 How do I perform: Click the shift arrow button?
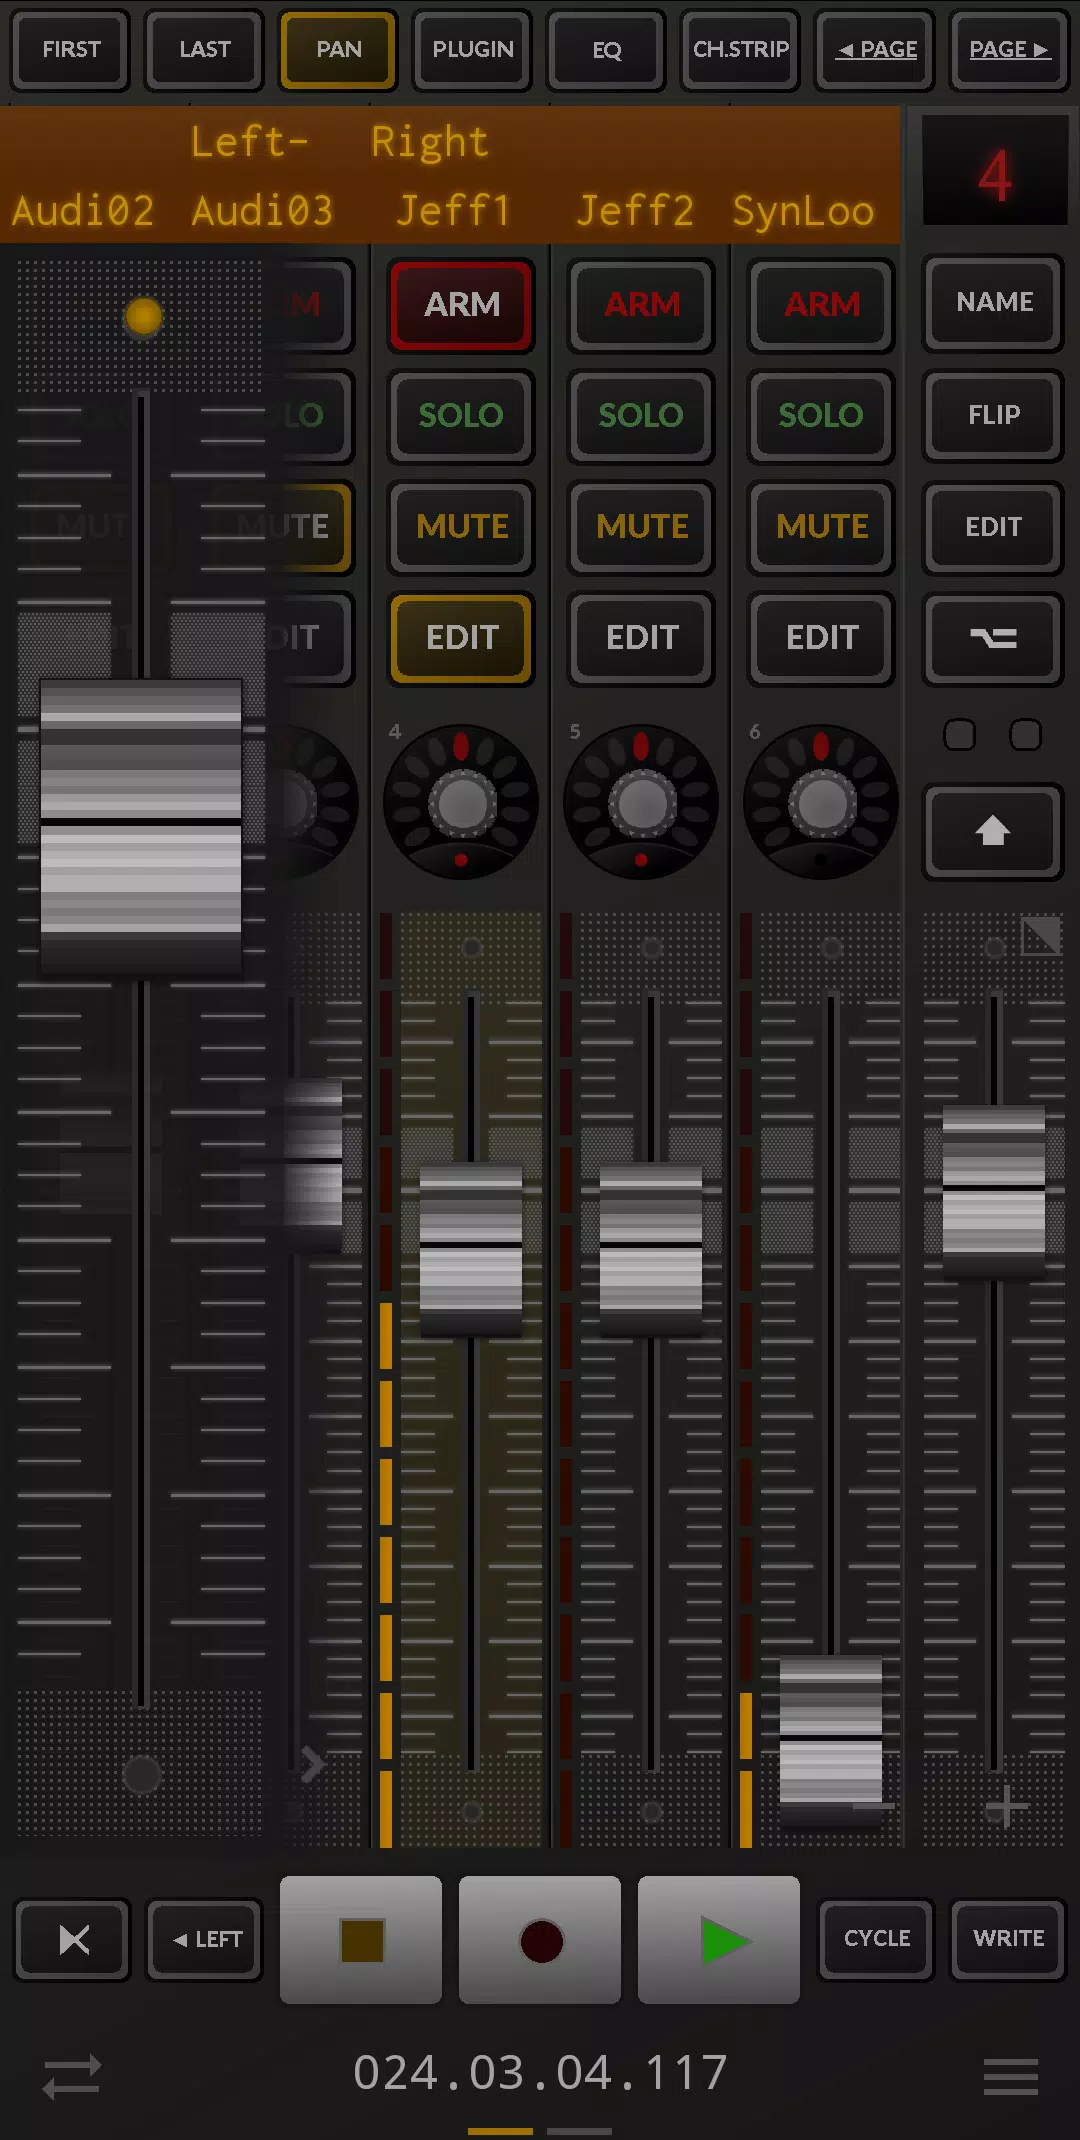point(993,831)
